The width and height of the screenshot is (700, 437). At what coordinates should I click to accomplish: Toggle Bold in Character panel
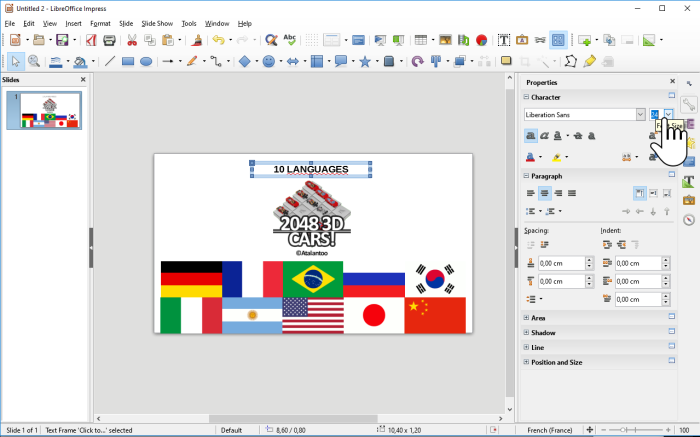530,136
